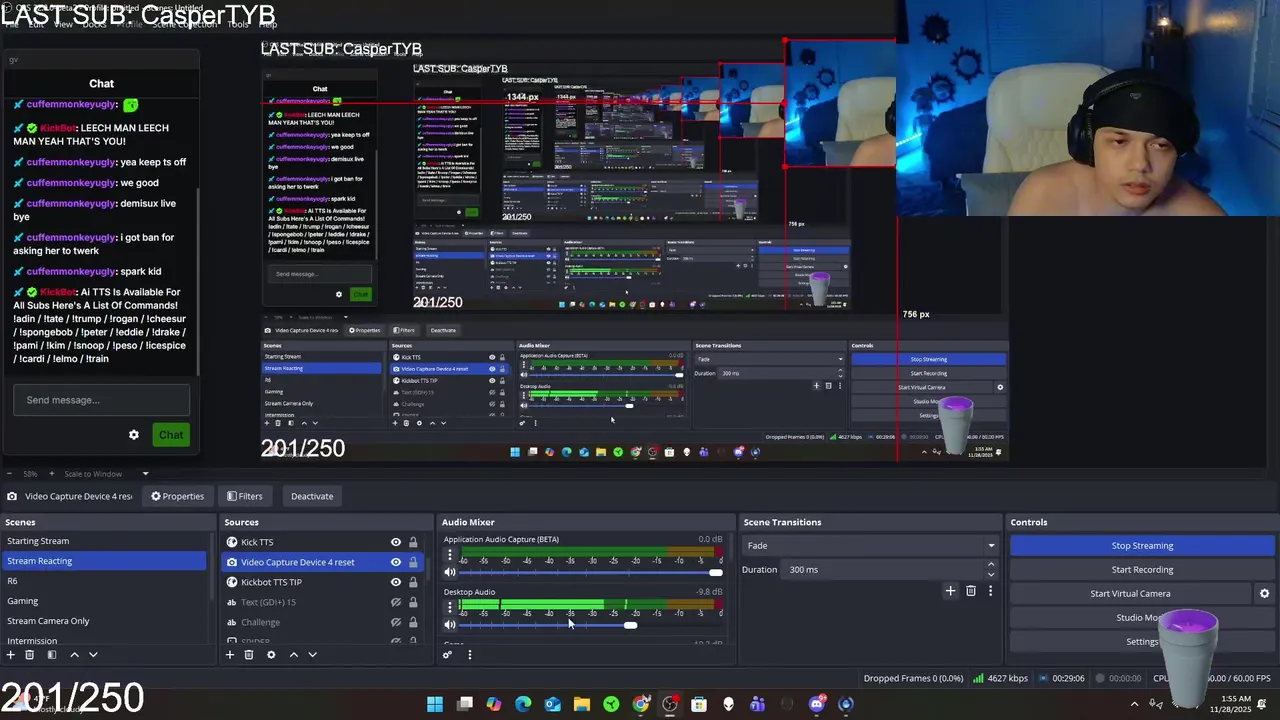This screenshot has width=1280, height=720.
Task: Hide the Kick TTS source
Action: coord(396,542)
